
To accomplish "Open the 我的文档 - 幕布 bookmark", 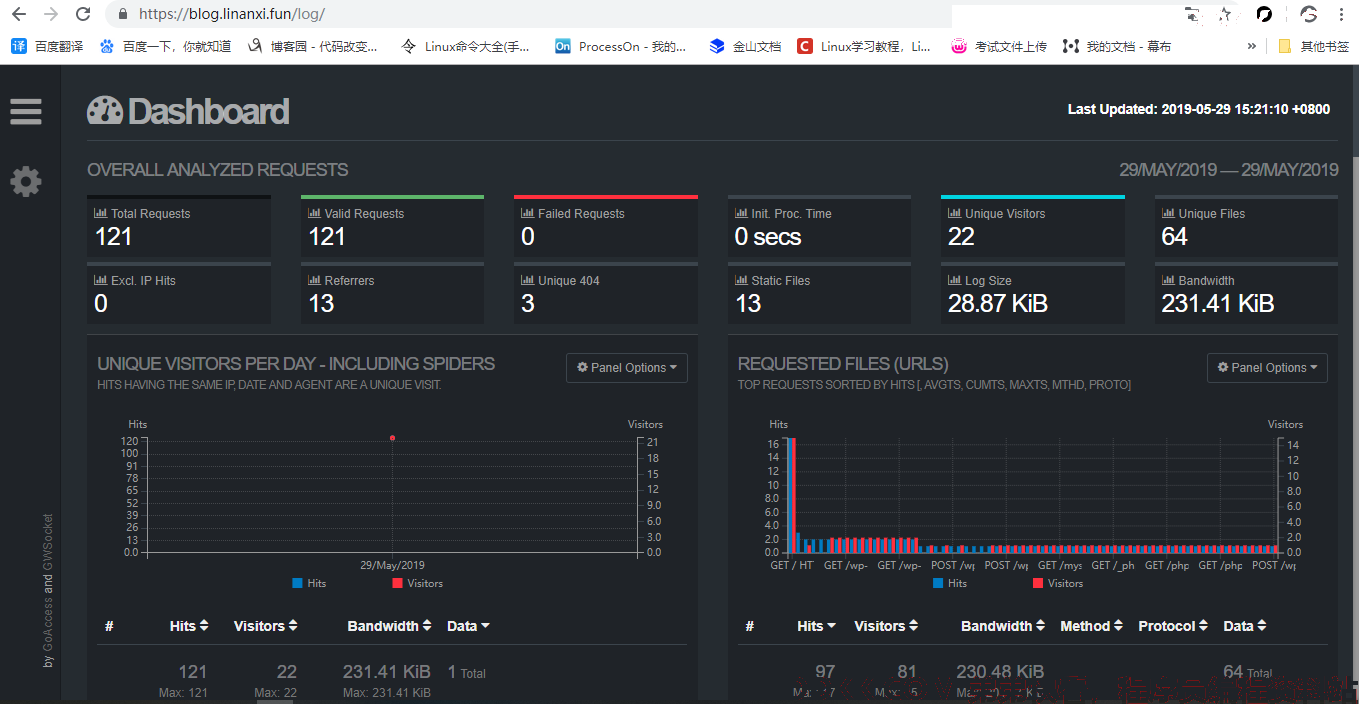I will [x=1117, y=46].
